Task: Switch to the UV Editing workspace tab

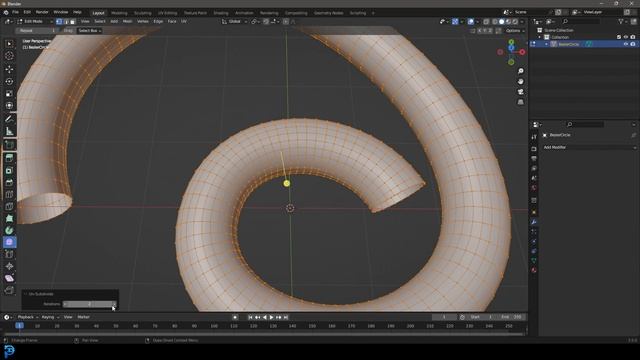Action: tap(167, 13)
